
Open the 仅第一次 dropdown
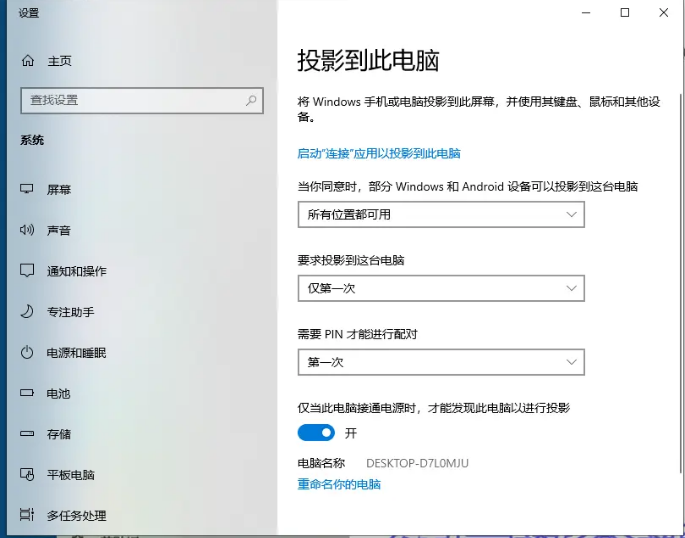pos(441,288)
